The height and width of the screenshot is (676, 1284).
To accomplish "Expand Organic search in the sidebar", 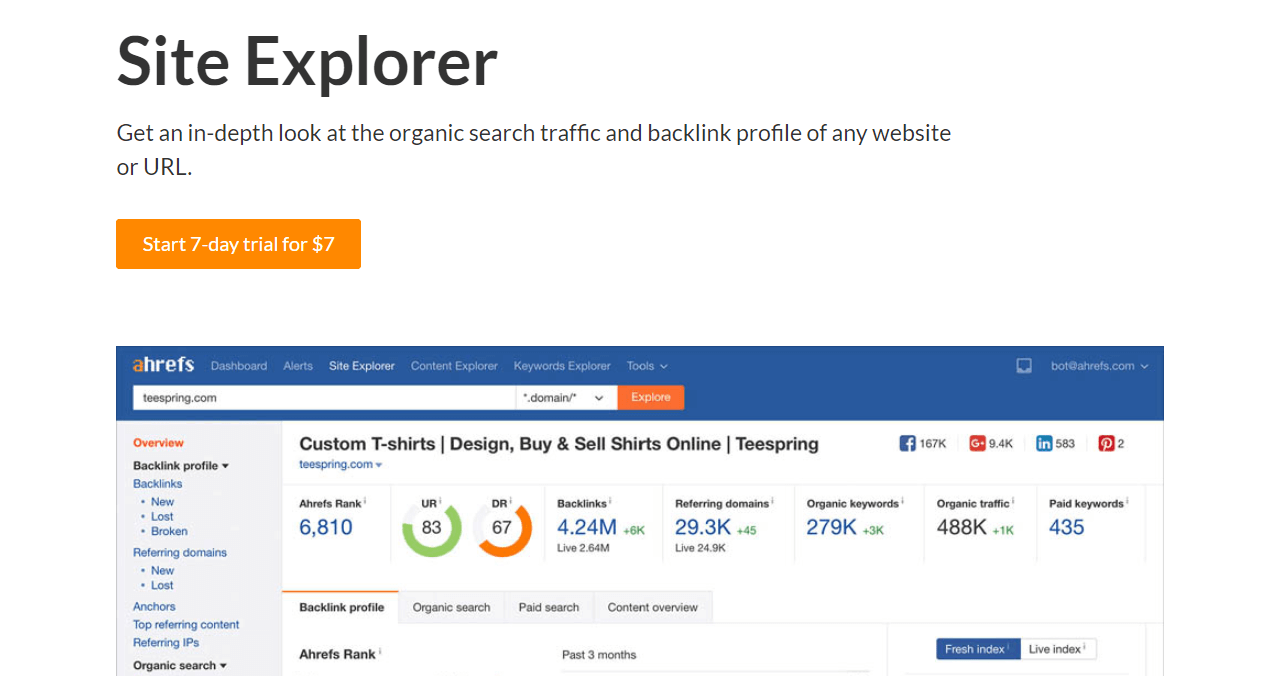I will point(178,665).
